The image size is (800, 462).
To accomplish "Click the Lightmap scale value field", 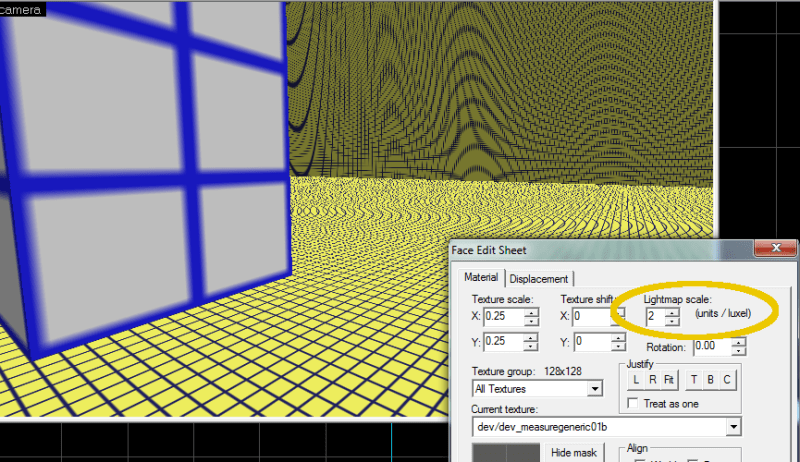I will [655, 317].
